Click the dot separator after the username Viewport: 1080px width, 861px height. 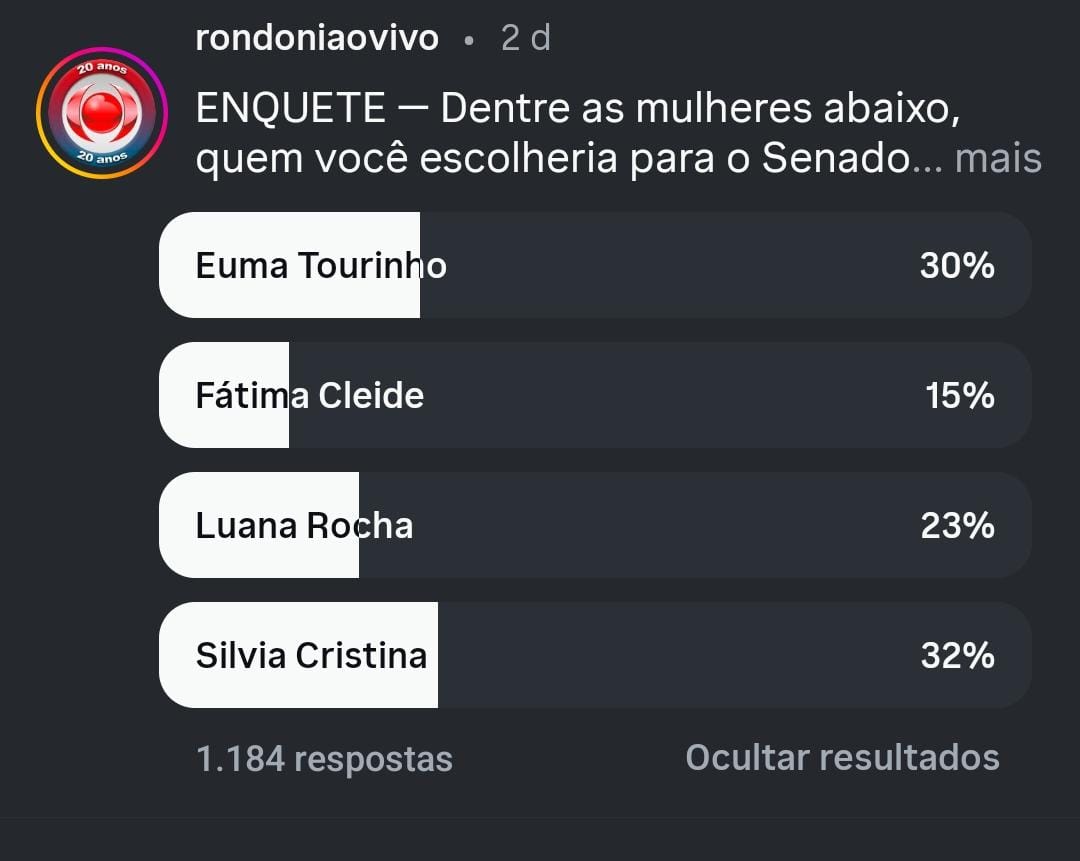469,40
